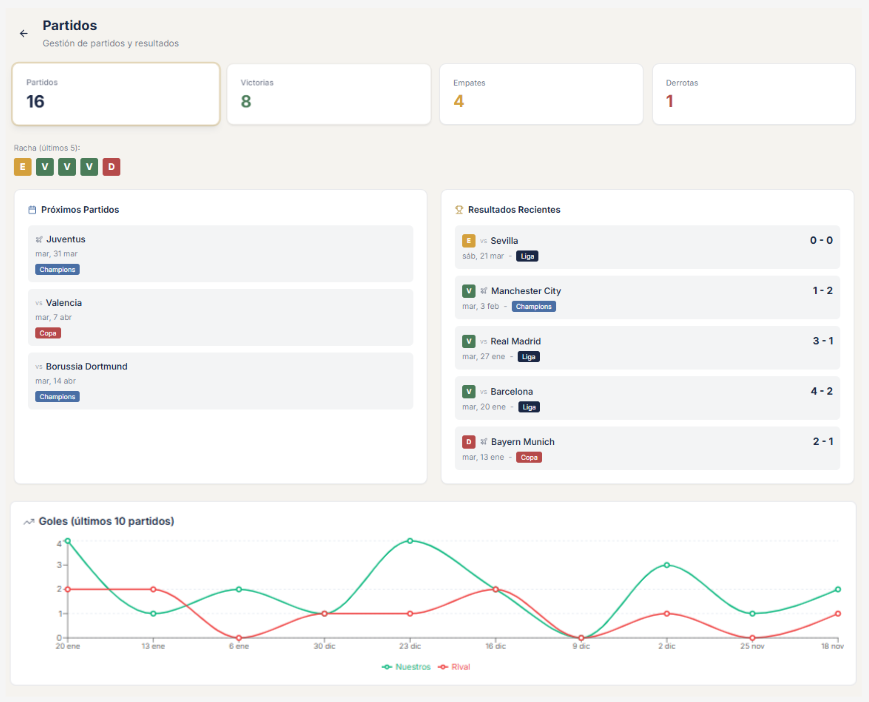This screenshot has height=702, width=869.
Task: Click the trend icon beside Goles heading
Action: [x=29, y=521]
